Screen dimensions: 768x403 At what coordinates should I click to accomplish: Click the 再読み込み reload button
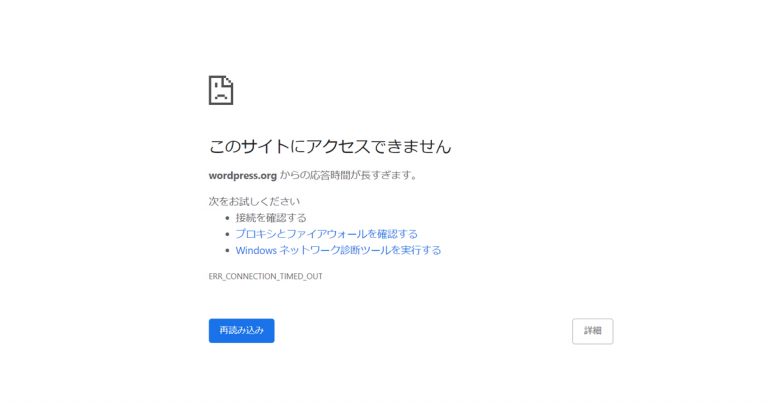click(241, 331)
